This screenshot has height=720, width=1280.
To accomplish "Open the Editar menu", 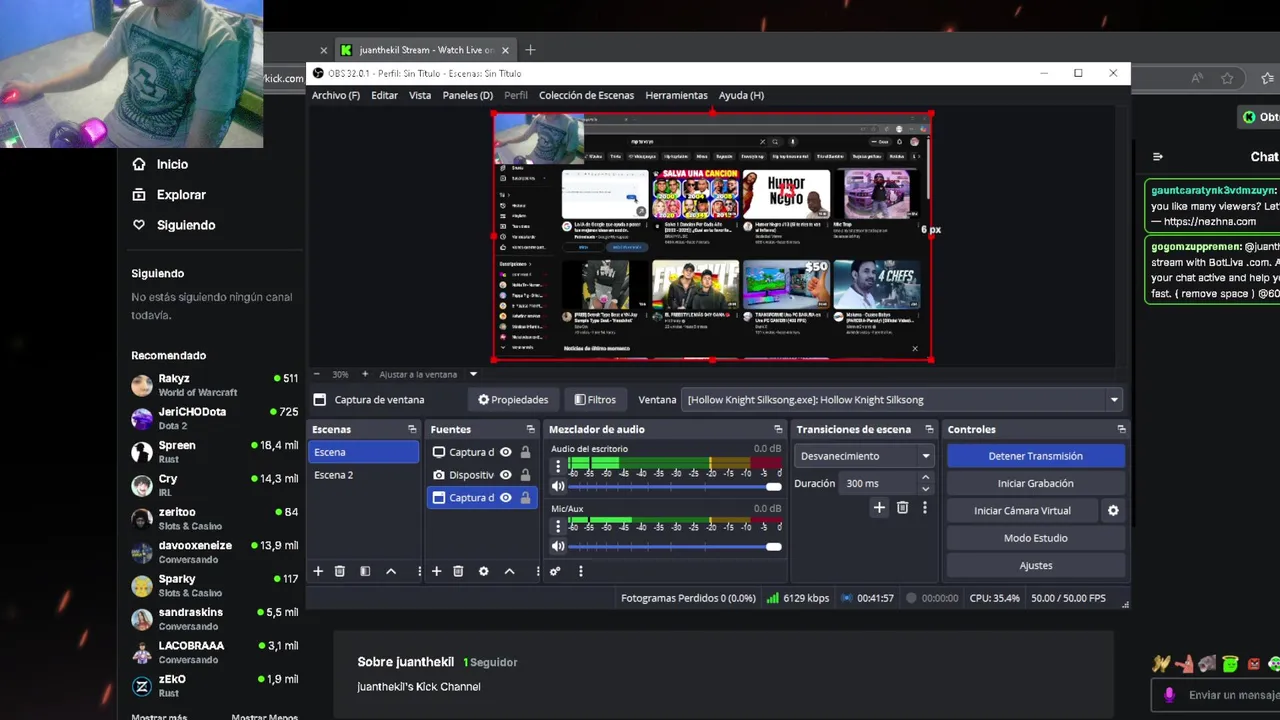I will [384, 95].
